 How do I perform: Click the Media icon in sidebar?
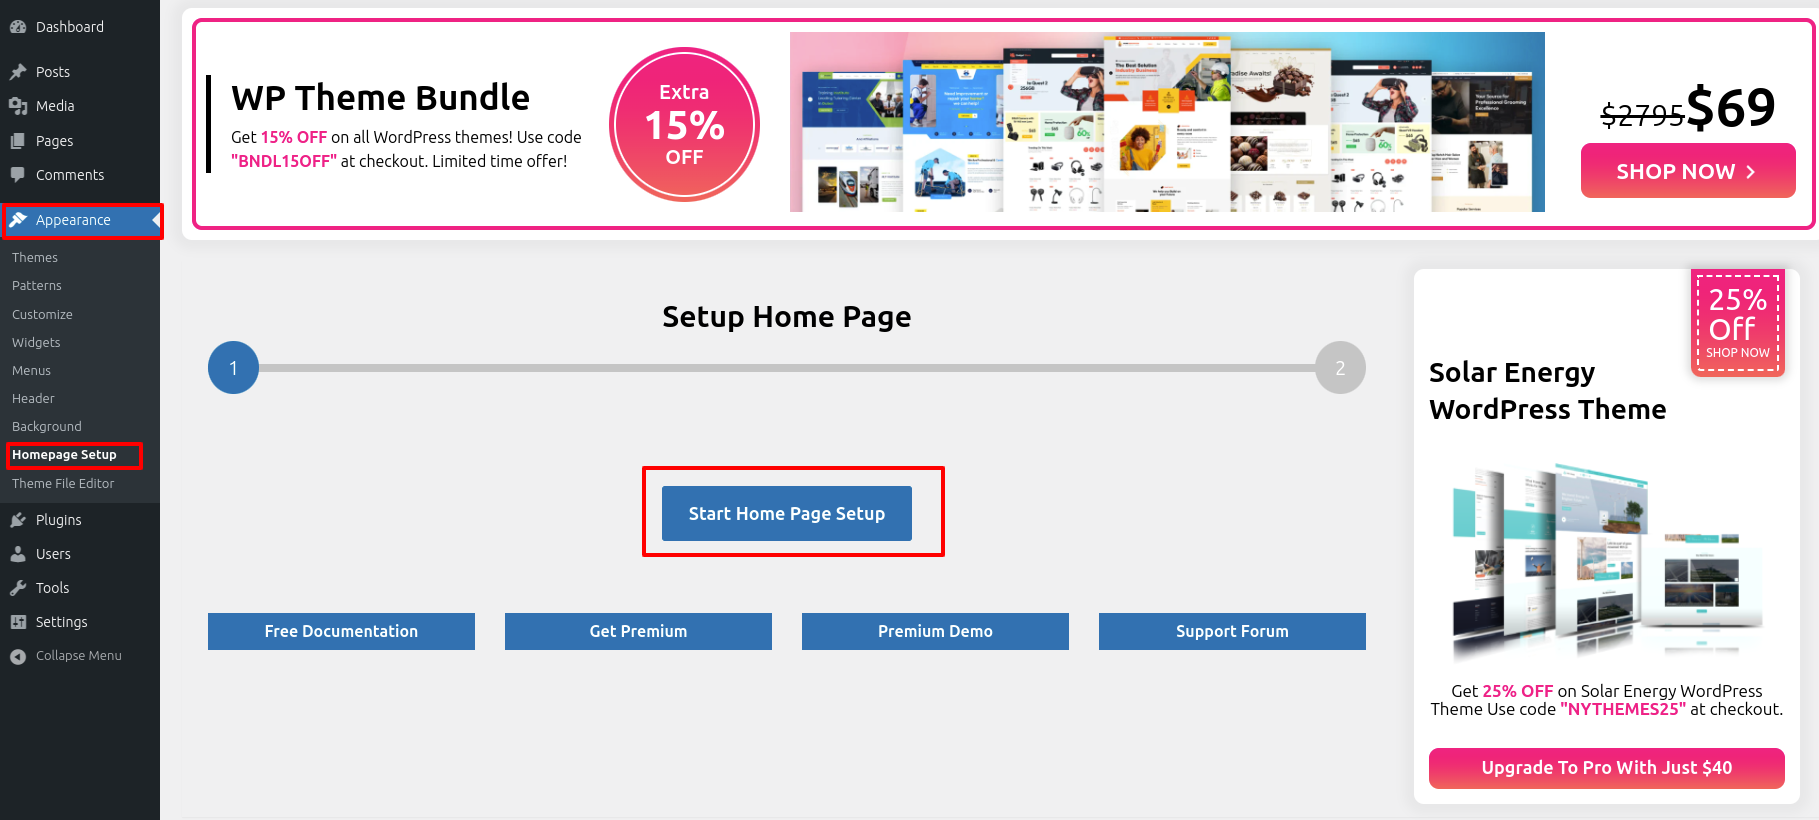pyautogui.click(x=18, y=106)
